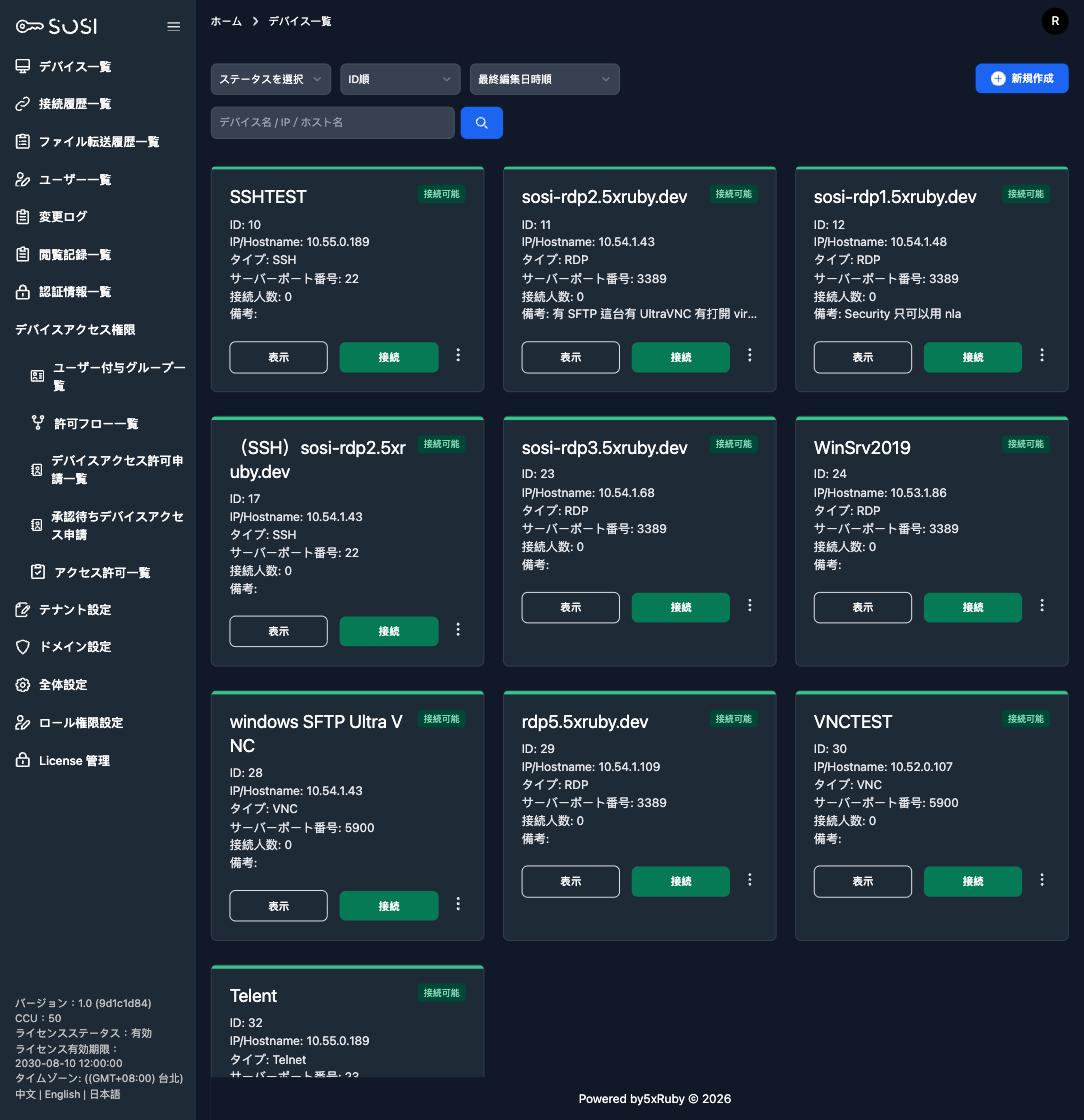1084x1120 pixels.
Task: Click the SOSI key logo
Action: tap(56, 26)
